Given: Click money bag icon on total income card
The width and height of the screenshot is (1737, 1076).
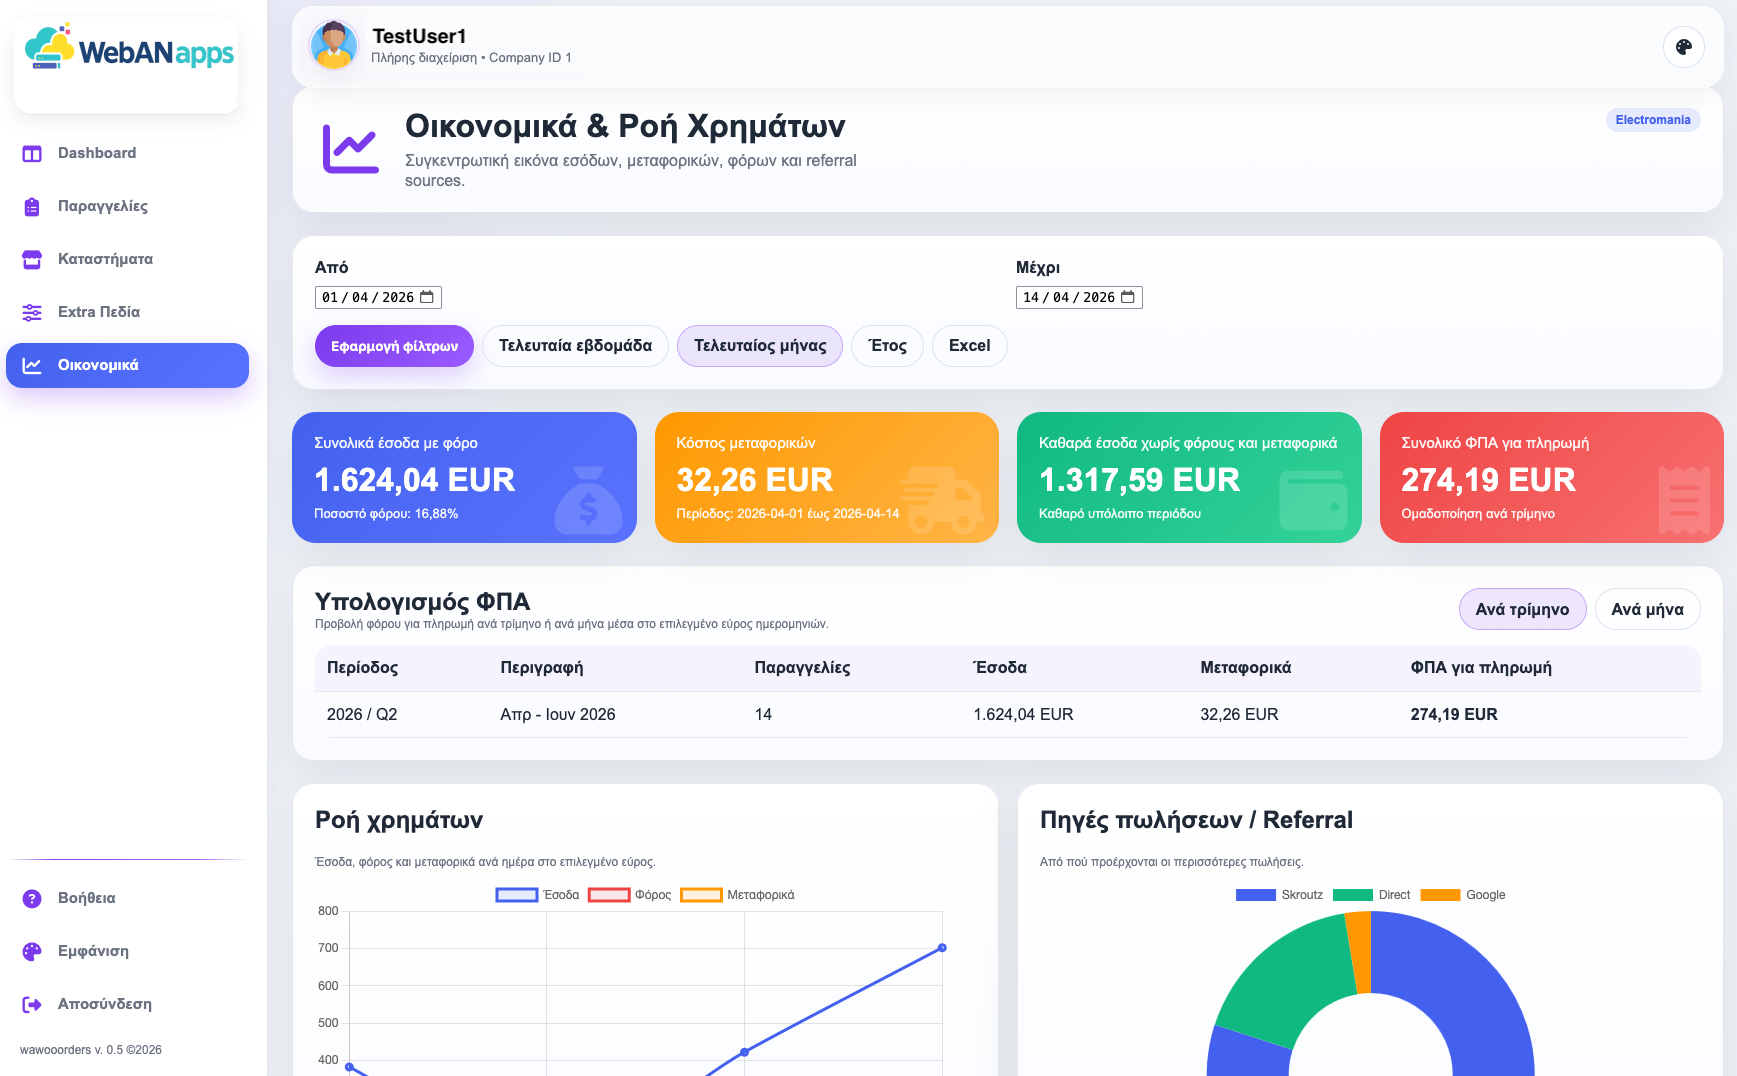Looking at the screenshot, I should click(588, 500).
